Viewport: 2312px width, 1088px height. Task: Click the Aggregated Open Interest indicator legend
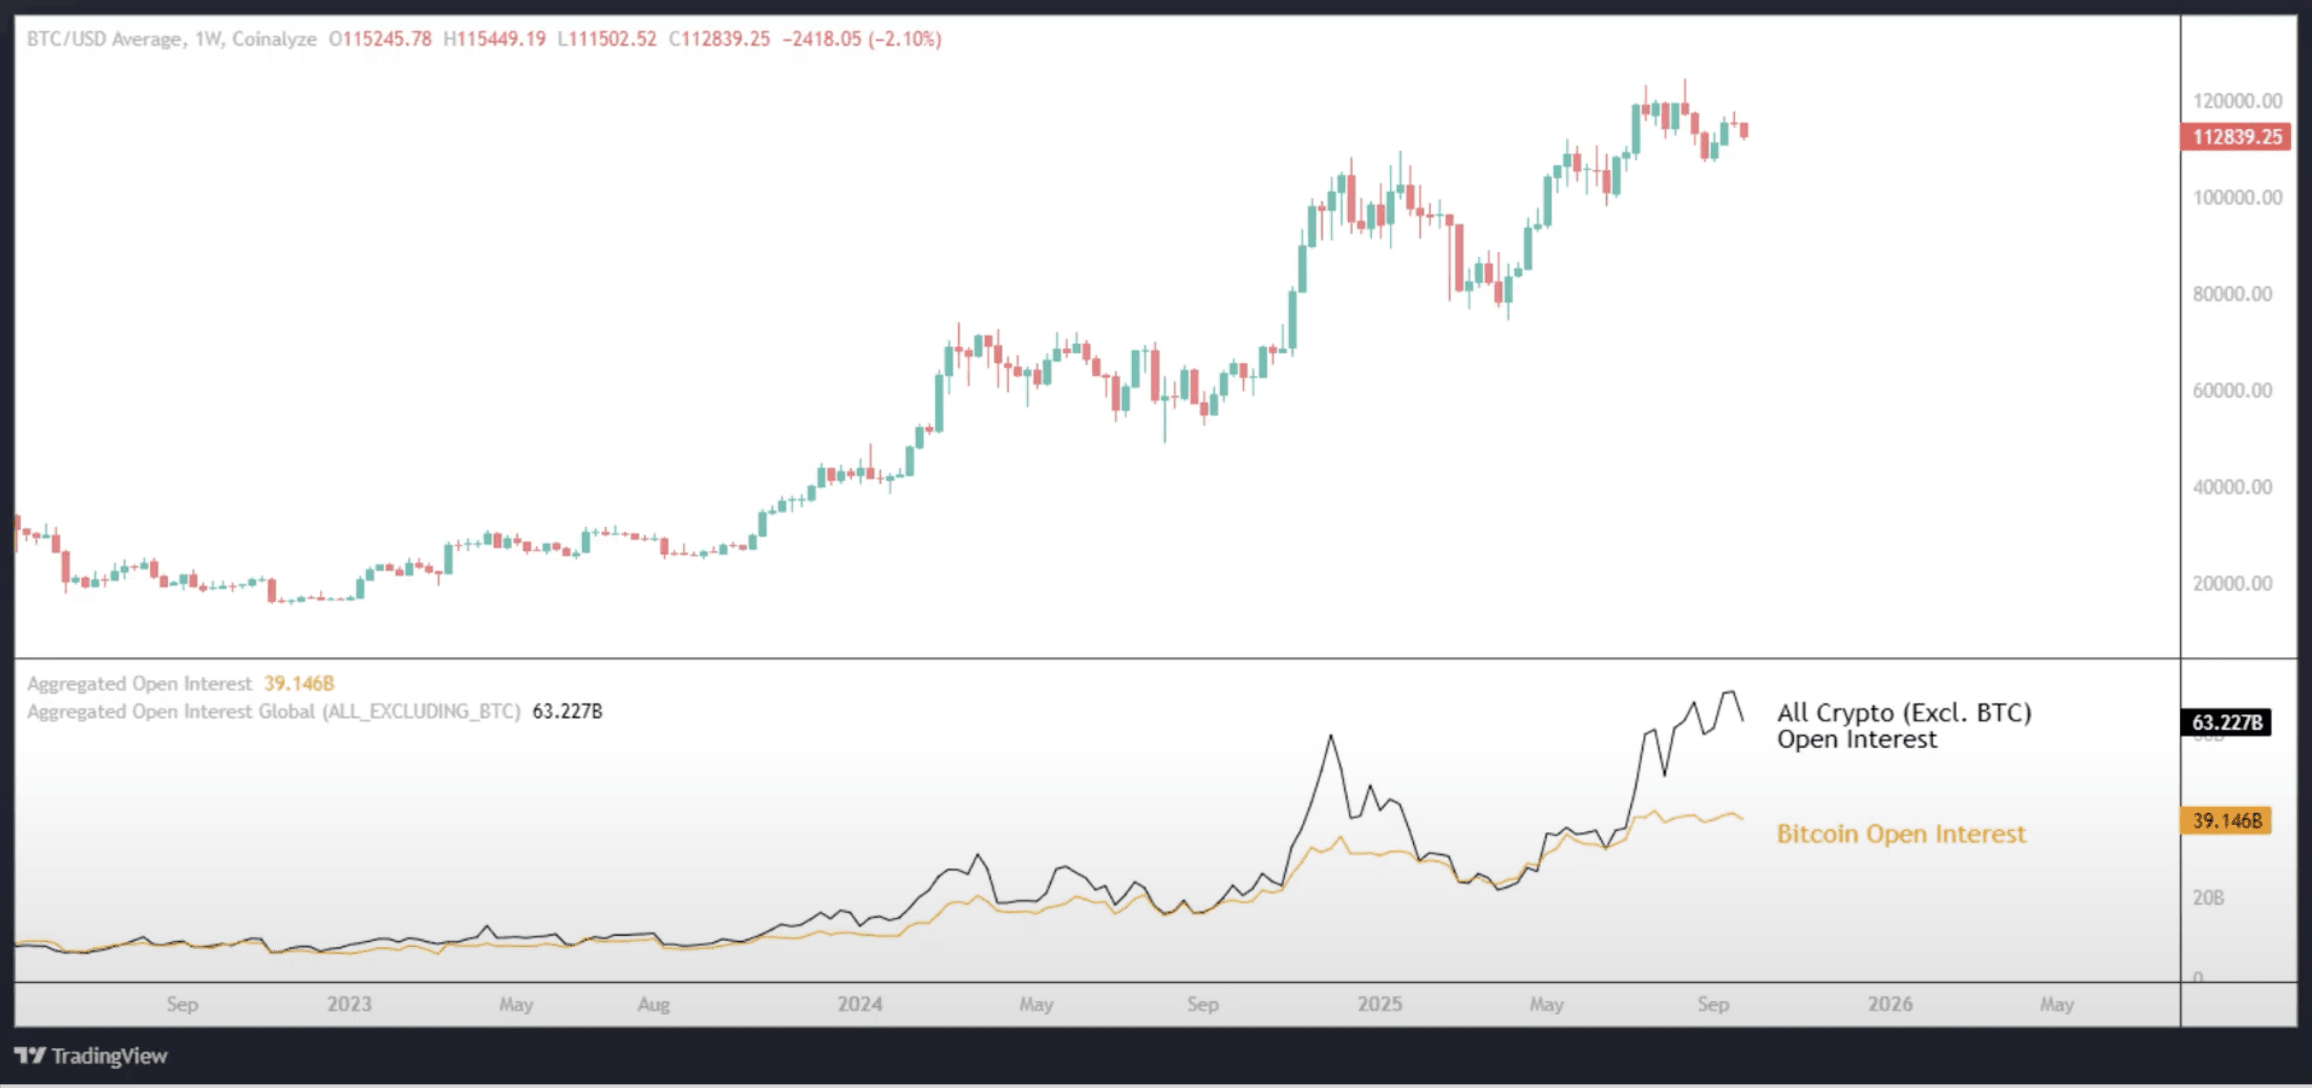pos(139,684)
